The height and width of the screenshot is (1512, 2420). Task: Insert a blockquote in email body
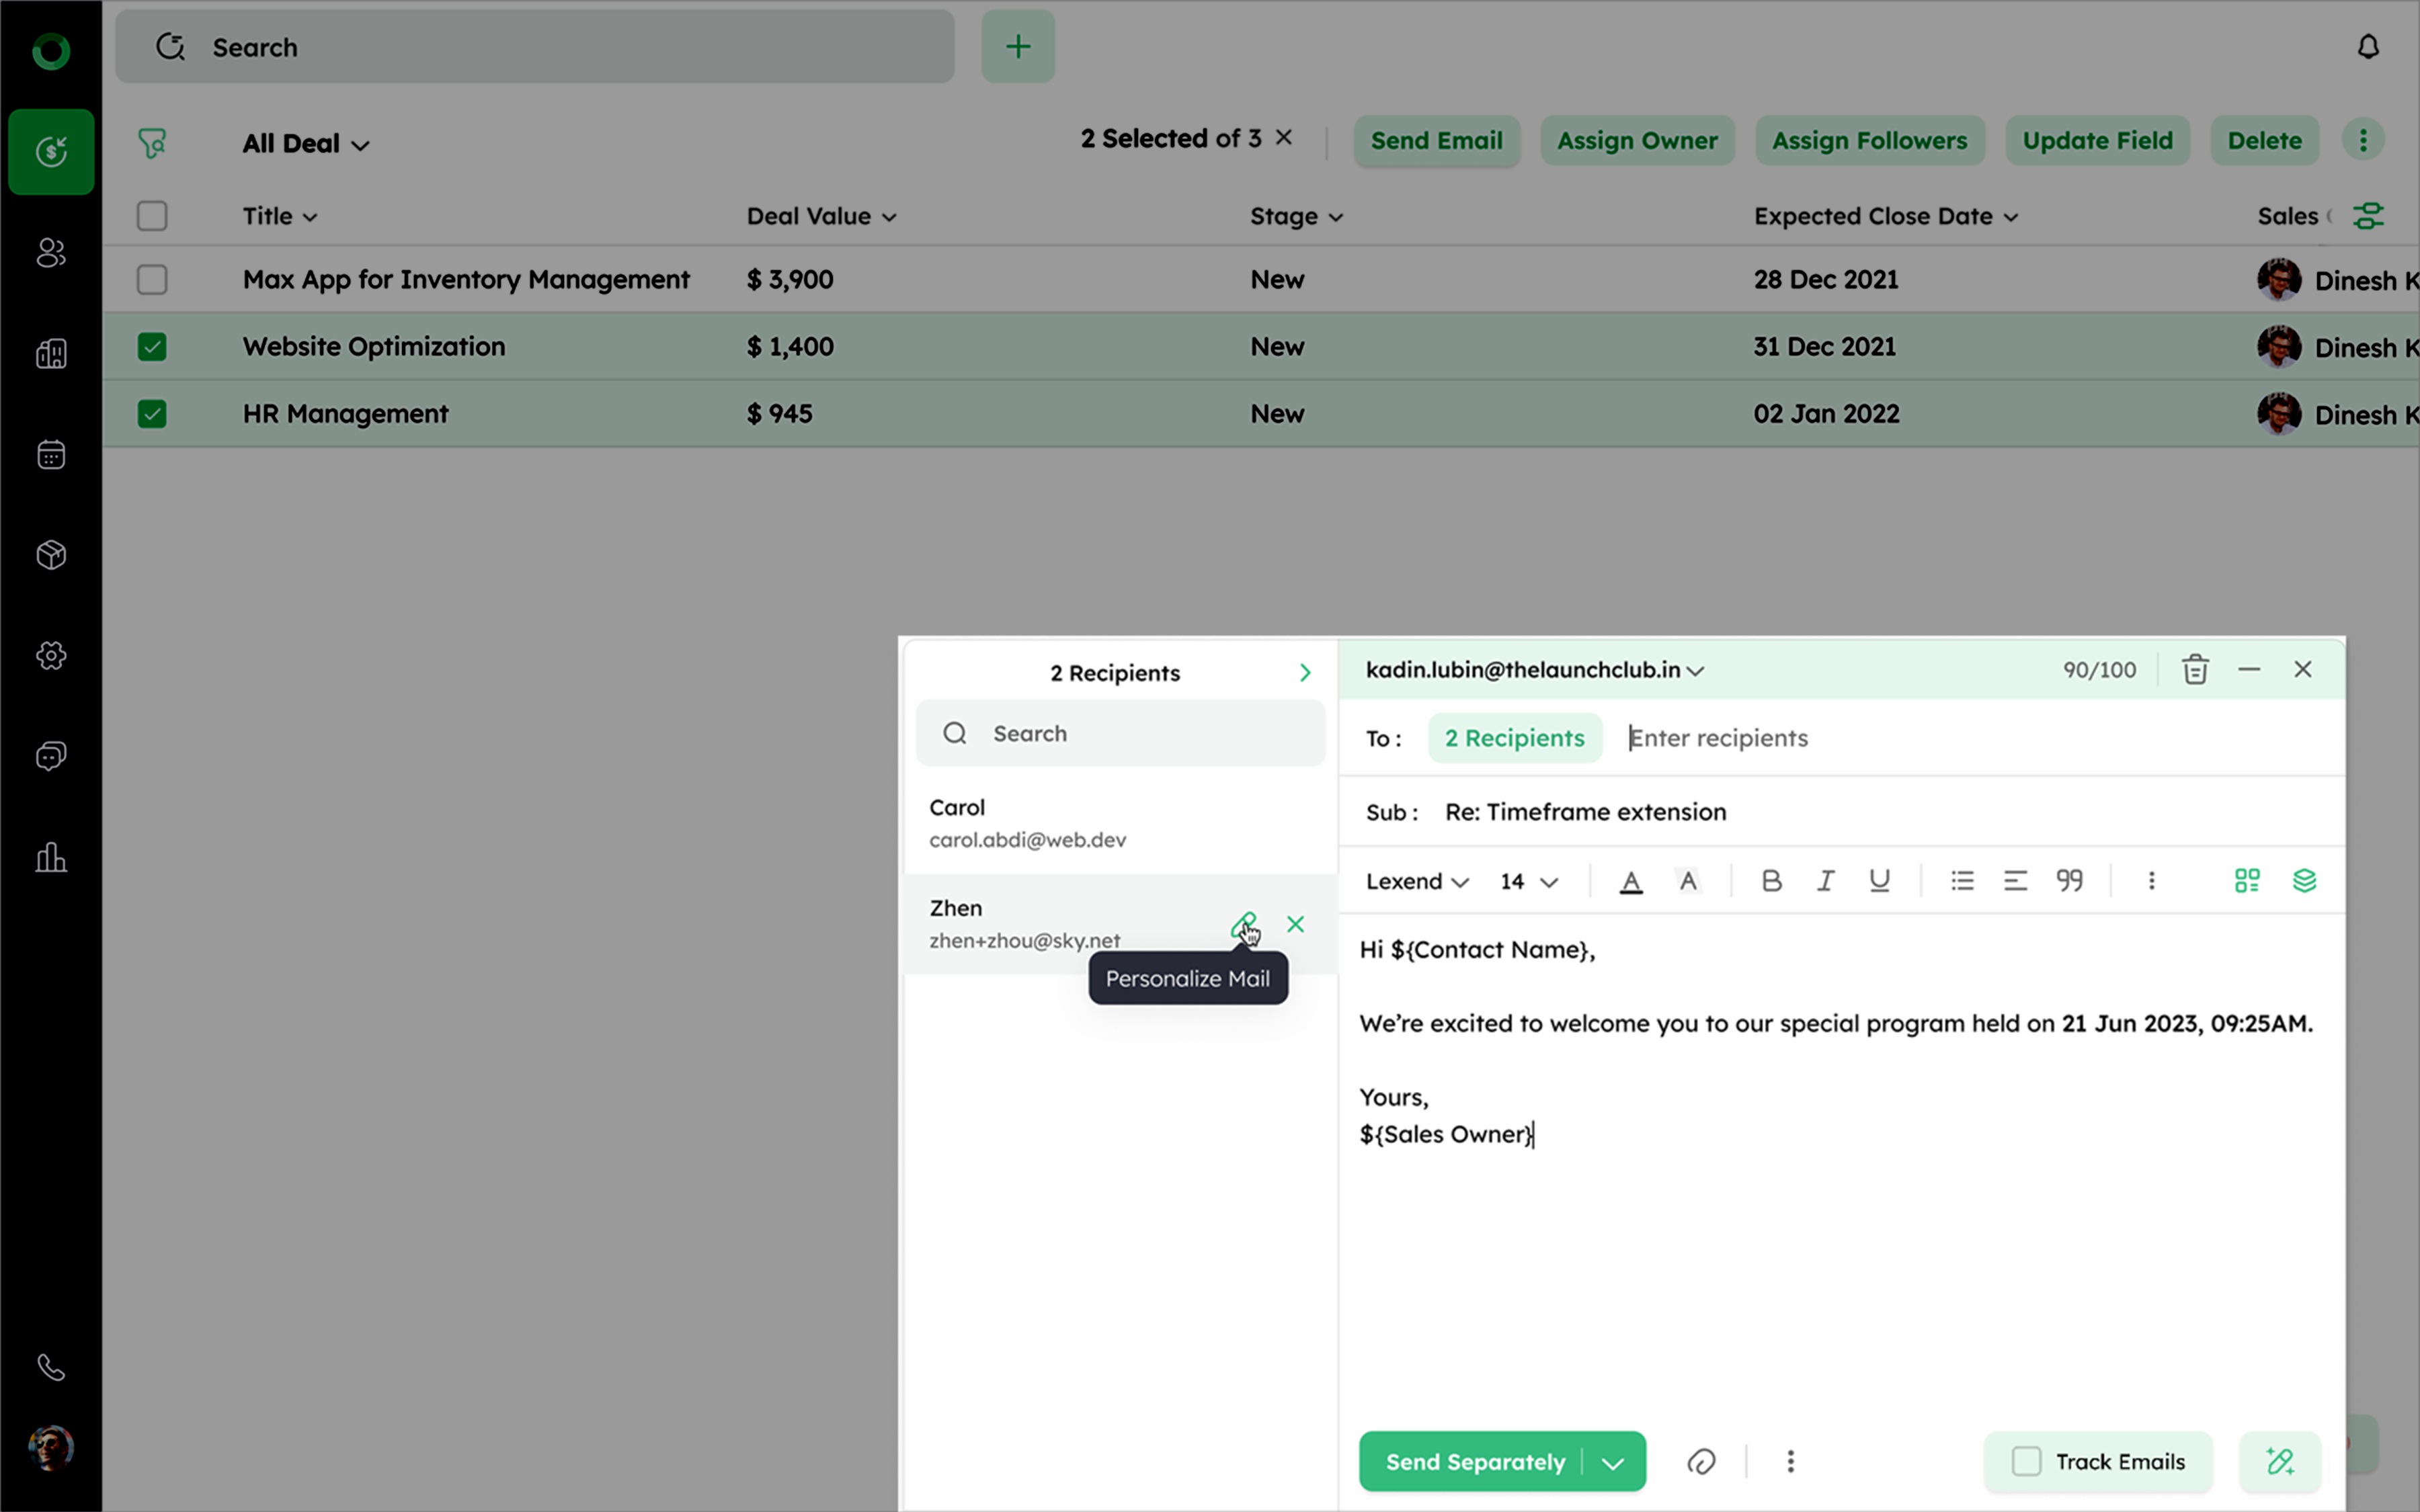(2069, 880)
